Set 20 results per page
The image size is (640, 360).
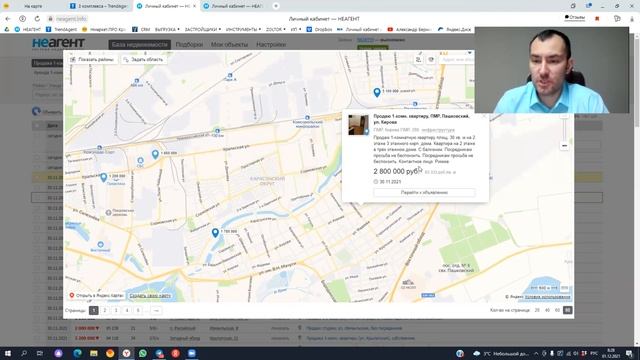coord(537,311)
